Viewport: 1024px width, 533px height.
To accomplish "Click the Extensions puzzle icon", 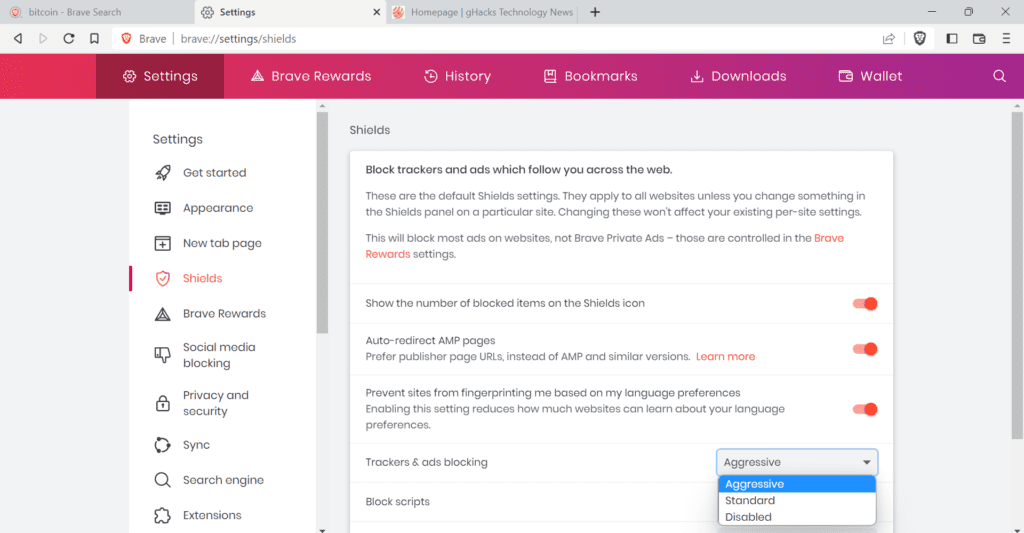I will tap(163, 515).
